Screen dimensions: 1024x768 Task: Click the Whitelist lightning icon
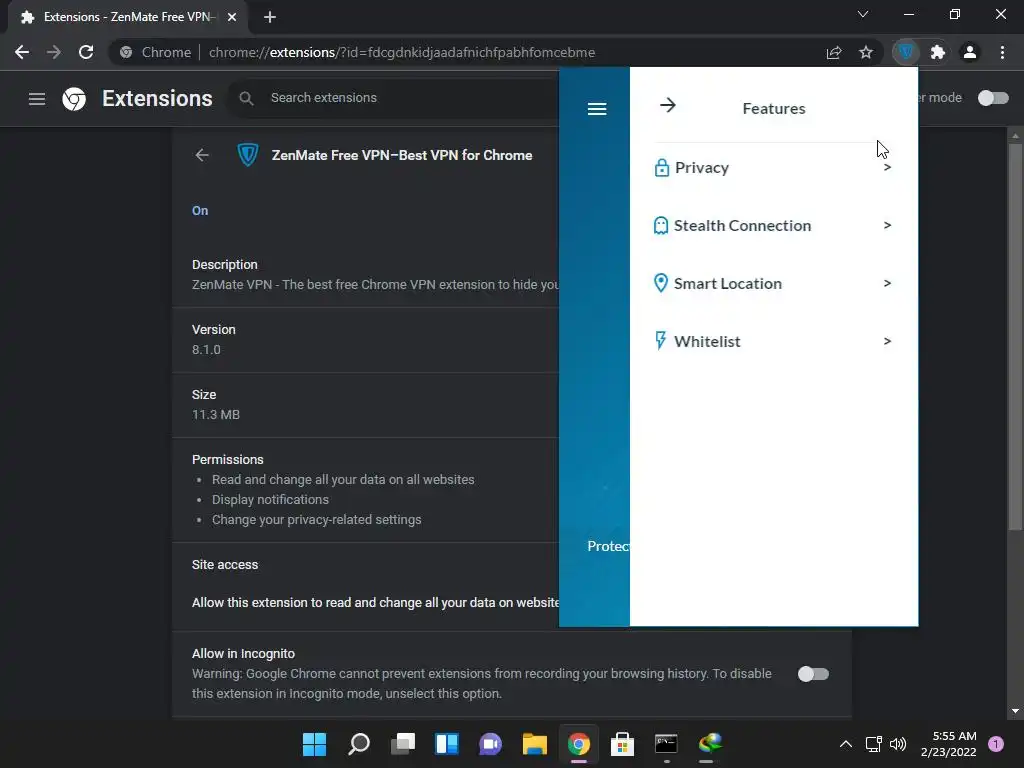[x=660, y=341]
